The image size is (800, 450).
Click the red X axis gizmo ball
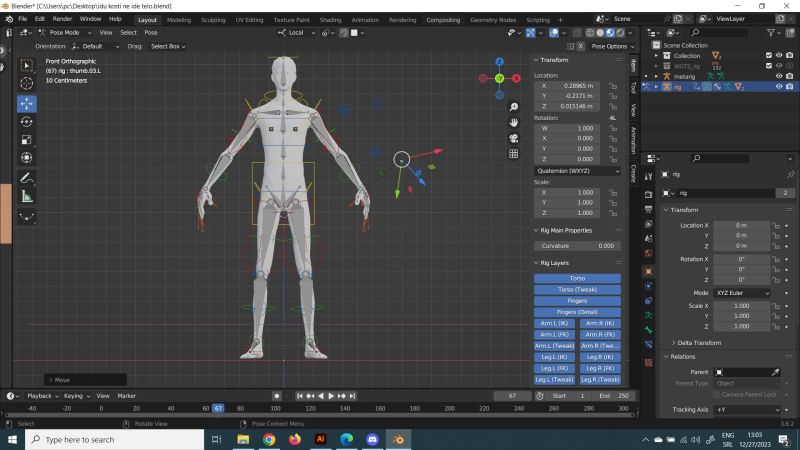pos(516,78)
